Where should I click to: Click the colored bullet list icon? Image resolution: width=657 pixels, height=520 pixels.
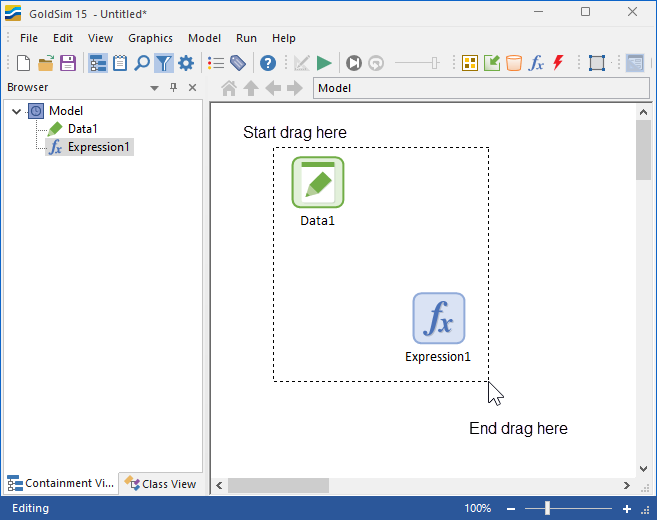tap(216, 63)
